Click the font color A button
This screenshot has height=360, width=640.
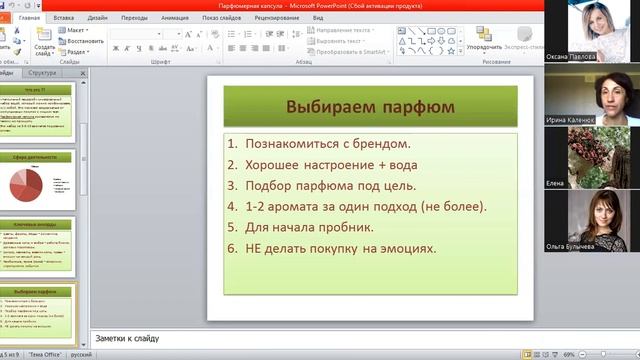[x=210, y=48]
